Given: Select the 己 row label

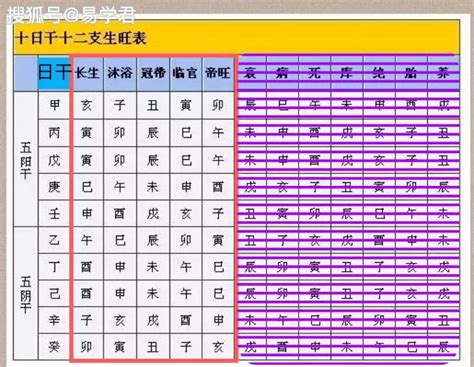Looking at the screenshot, I should [x=54, y=294].
